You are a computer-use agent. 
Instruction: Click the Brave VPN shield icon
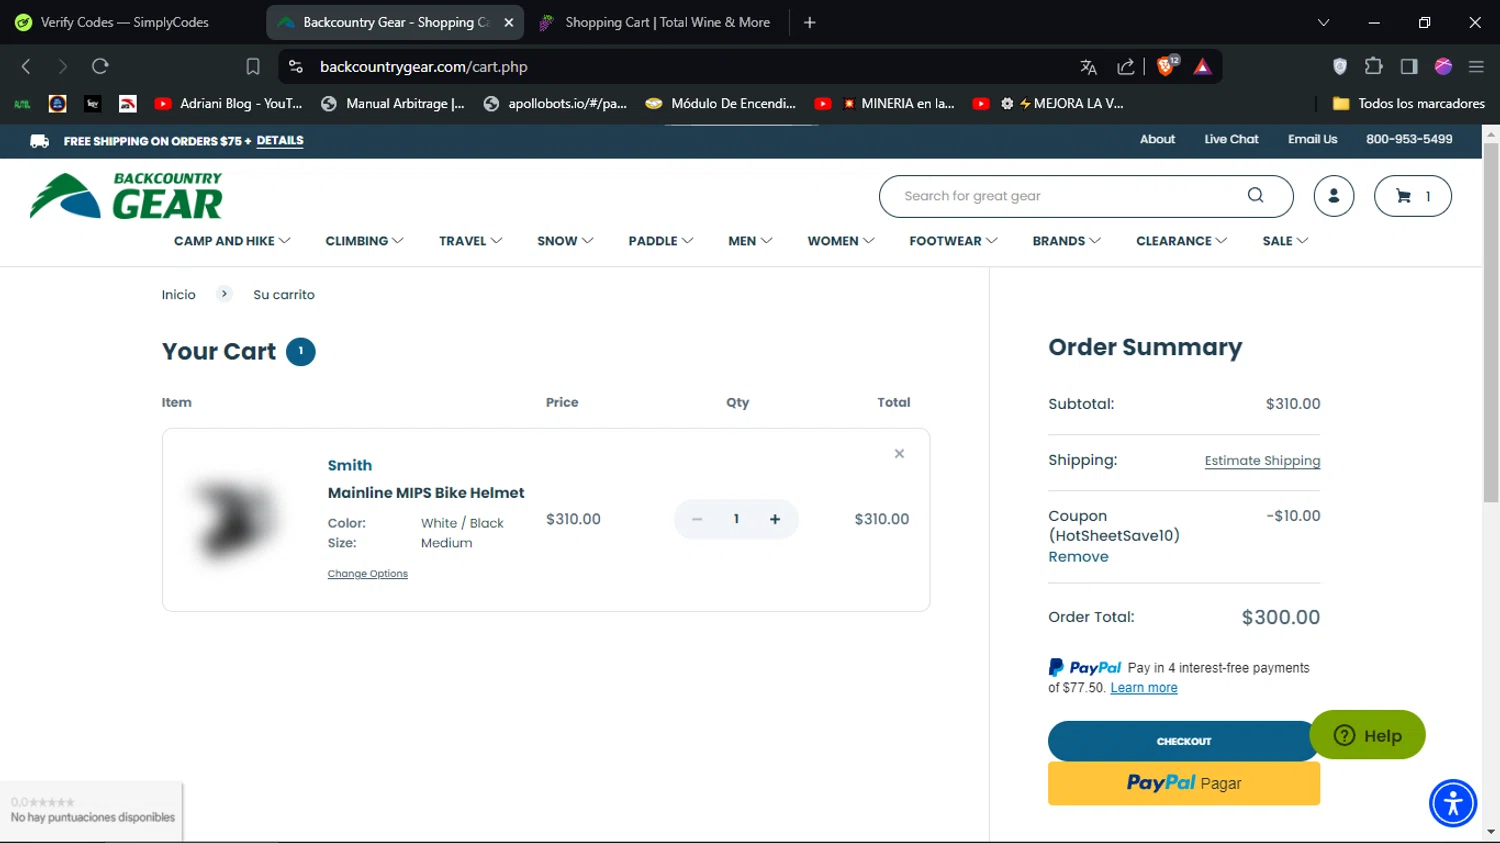point(1340,67)
